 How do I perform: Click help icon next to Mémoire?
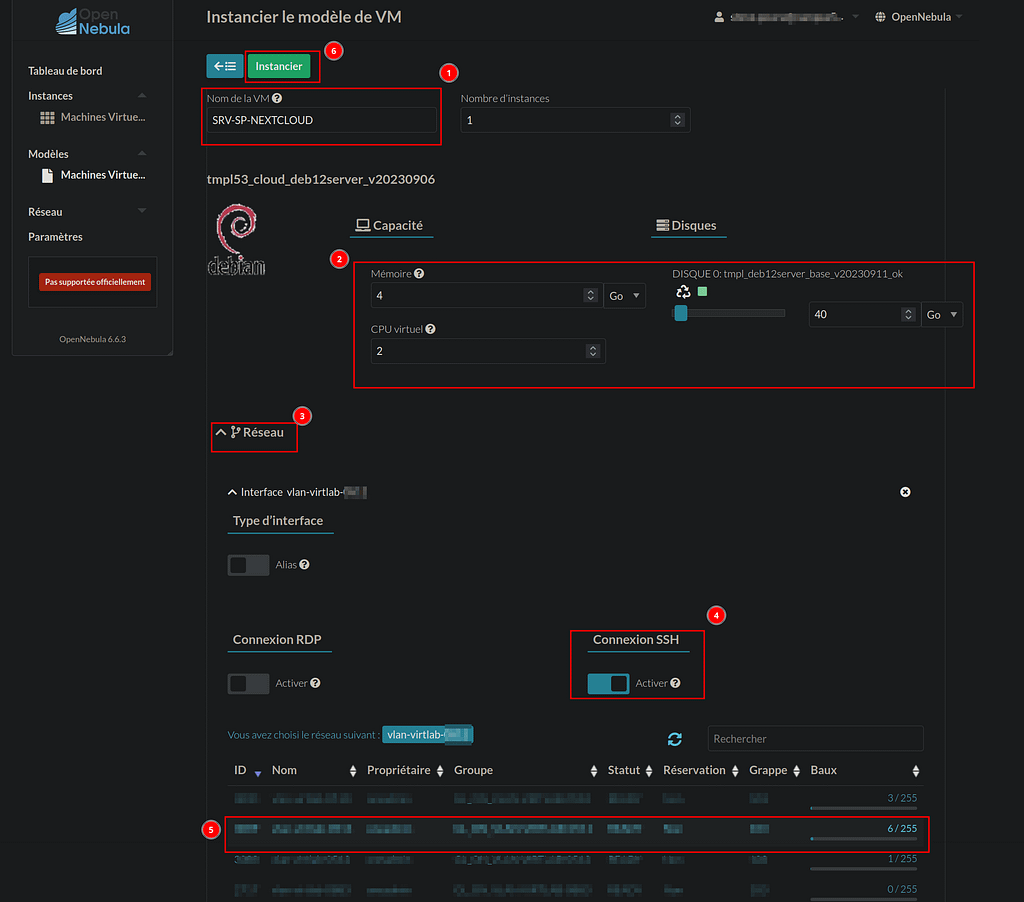pos(419,274)
